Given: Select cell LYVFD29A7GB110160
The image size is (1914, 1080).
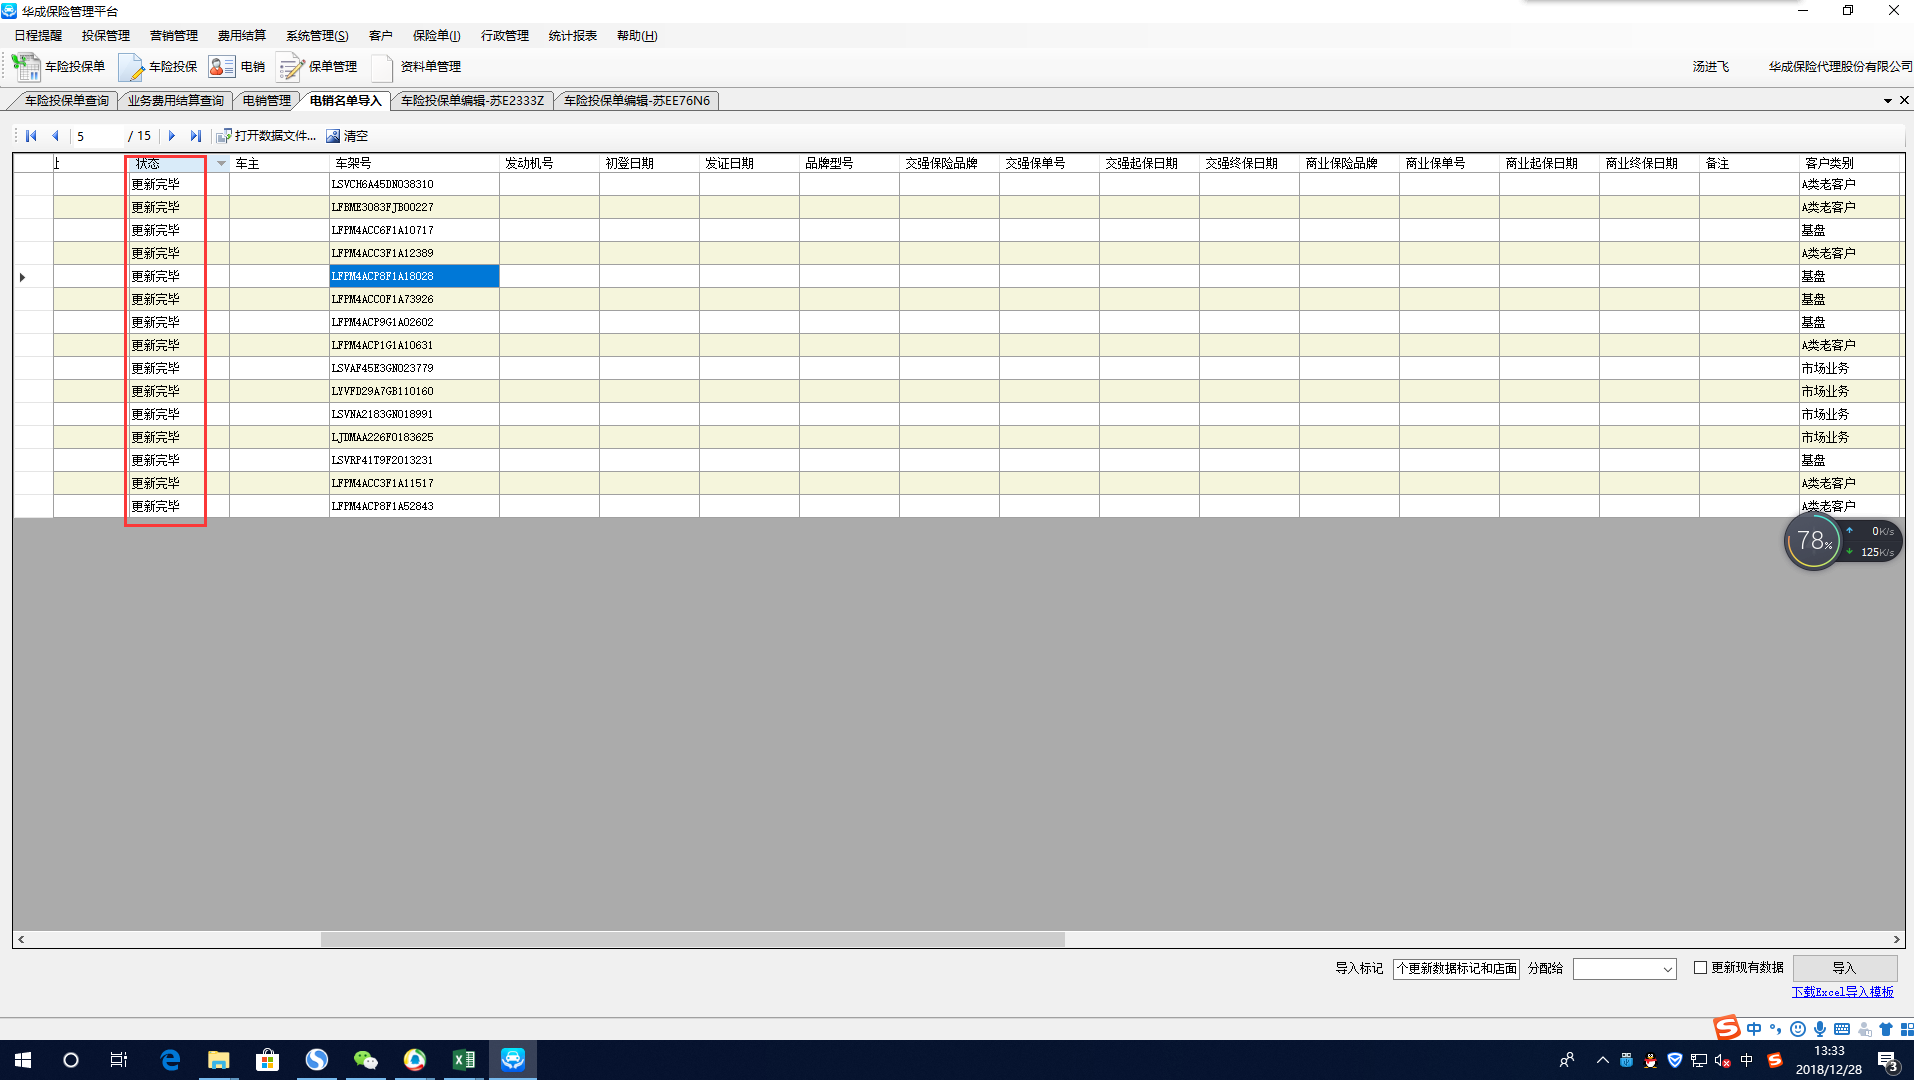Looking at the screenshot, I should click(x=414, y=391).
